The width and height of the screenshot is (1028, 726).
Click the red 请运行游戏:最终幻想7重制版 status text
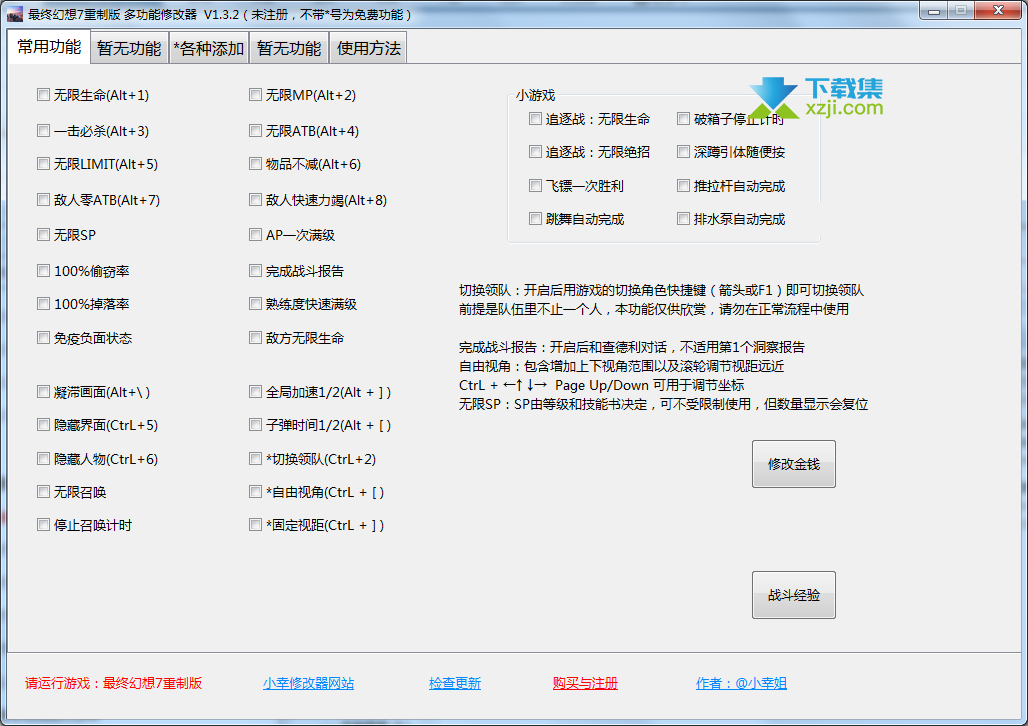click(113, 683)
